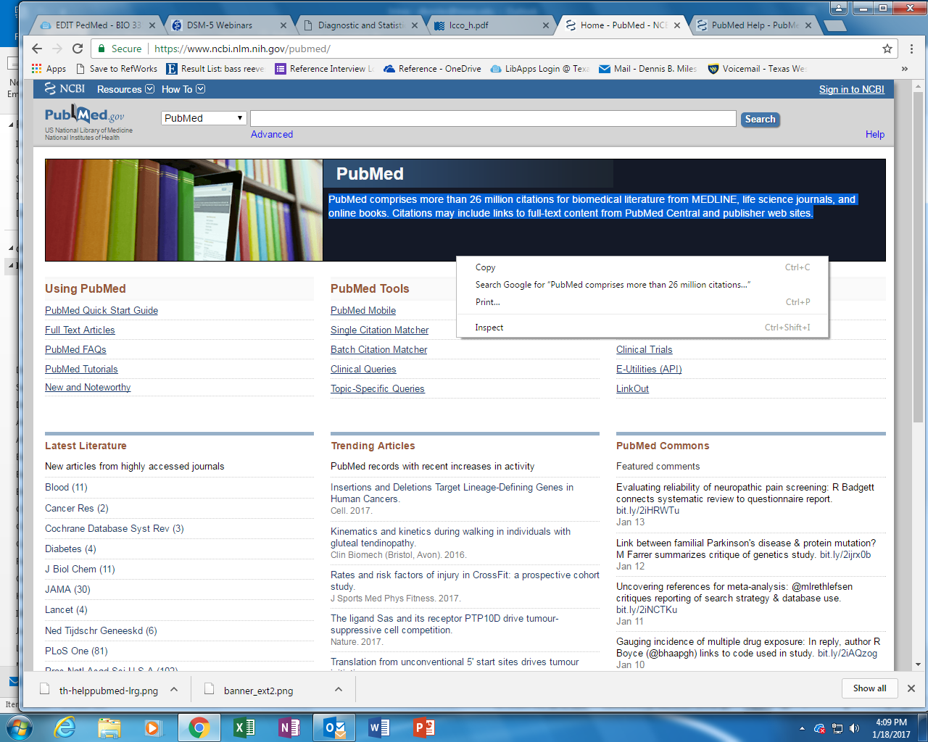Image resolution: width=928 pixels, height=742 pixels.
Task: Open the Apps grid in bookmarks bar
Action: [x=49, y=69]
